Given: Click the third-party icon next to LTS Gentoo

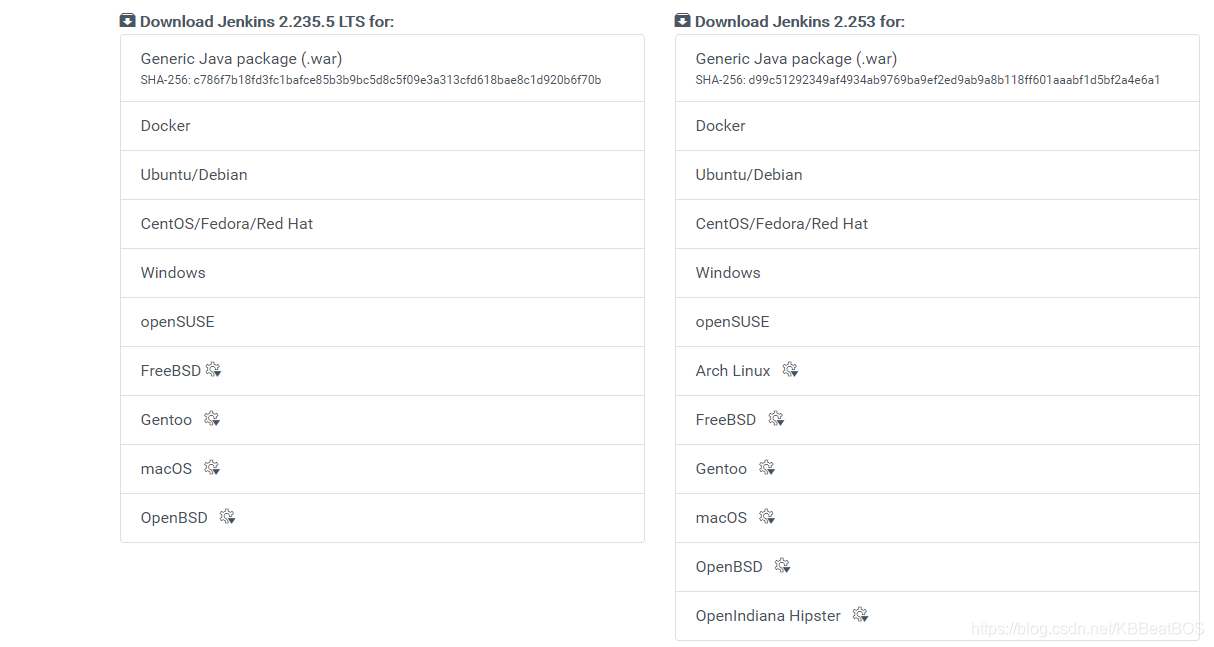Looking at the screenshot, I should coord(211,419).
